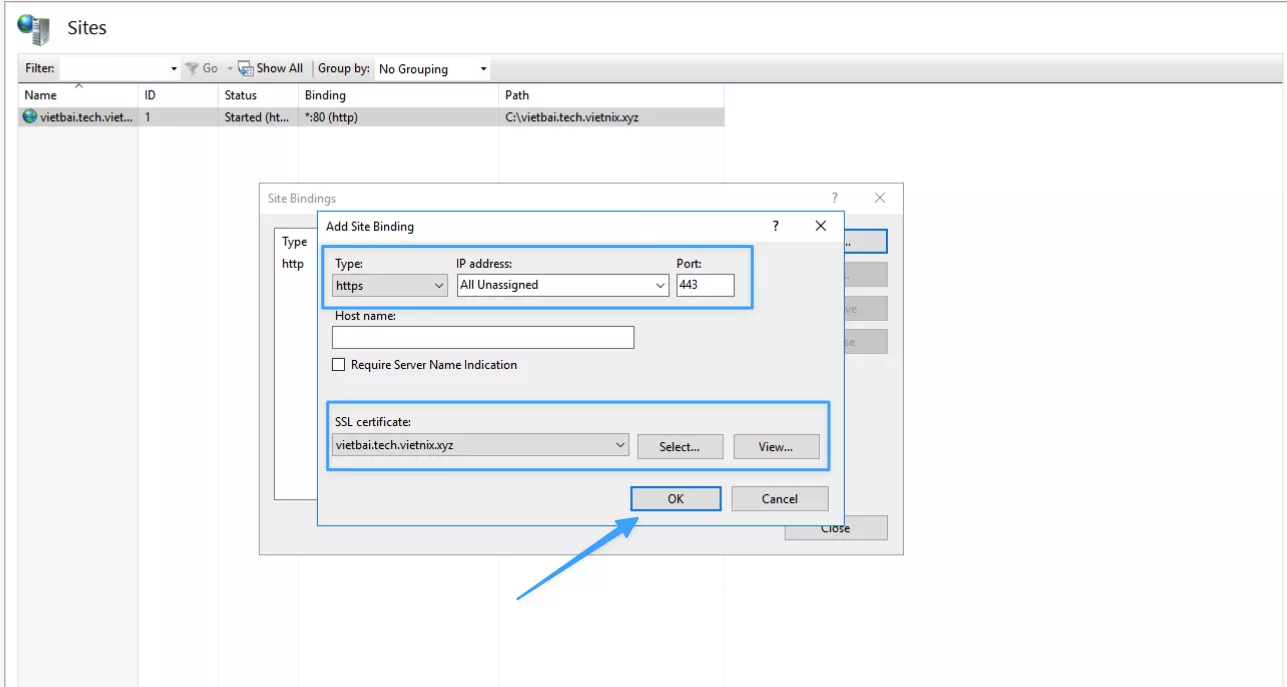
Task: Click the Show All icon
Action: [245, 69]
